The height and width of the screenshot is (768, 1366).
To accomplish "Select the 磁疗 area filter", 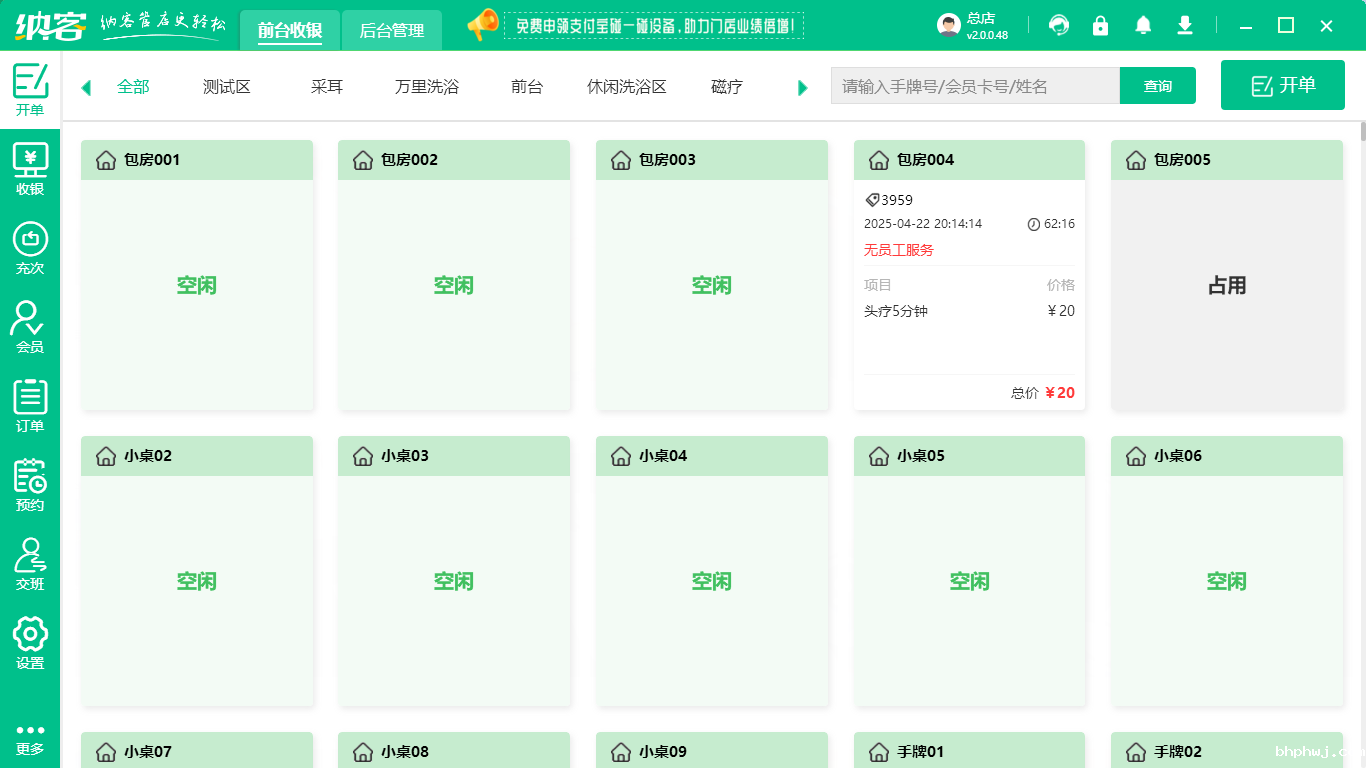I will click(727, 87).
